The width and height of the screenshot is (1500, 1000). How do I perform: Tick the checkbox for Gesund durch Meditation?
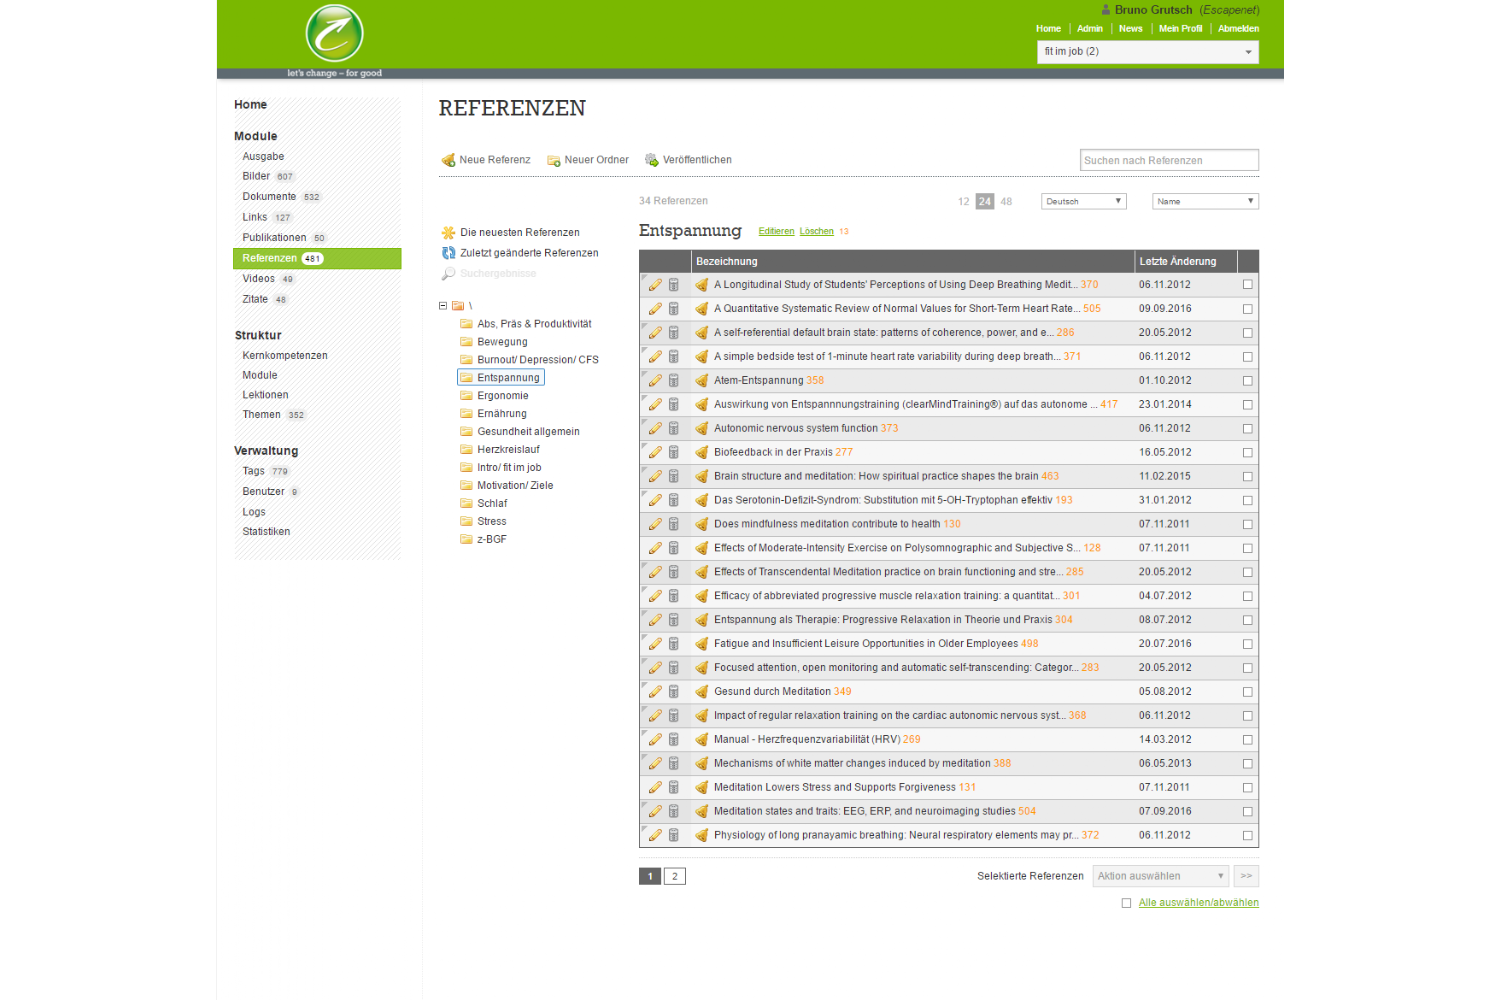tap(1247, 692)
